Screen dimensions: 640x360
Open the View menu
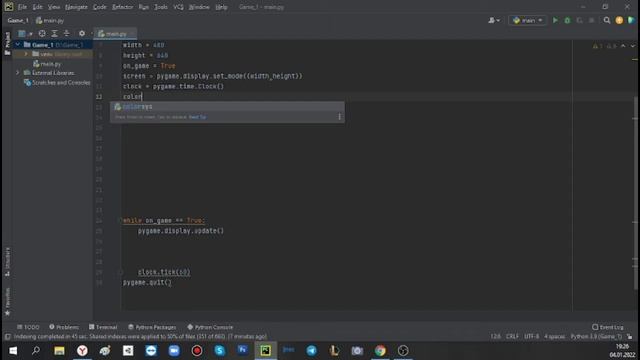pyautogui.click(x=53, y=7)
